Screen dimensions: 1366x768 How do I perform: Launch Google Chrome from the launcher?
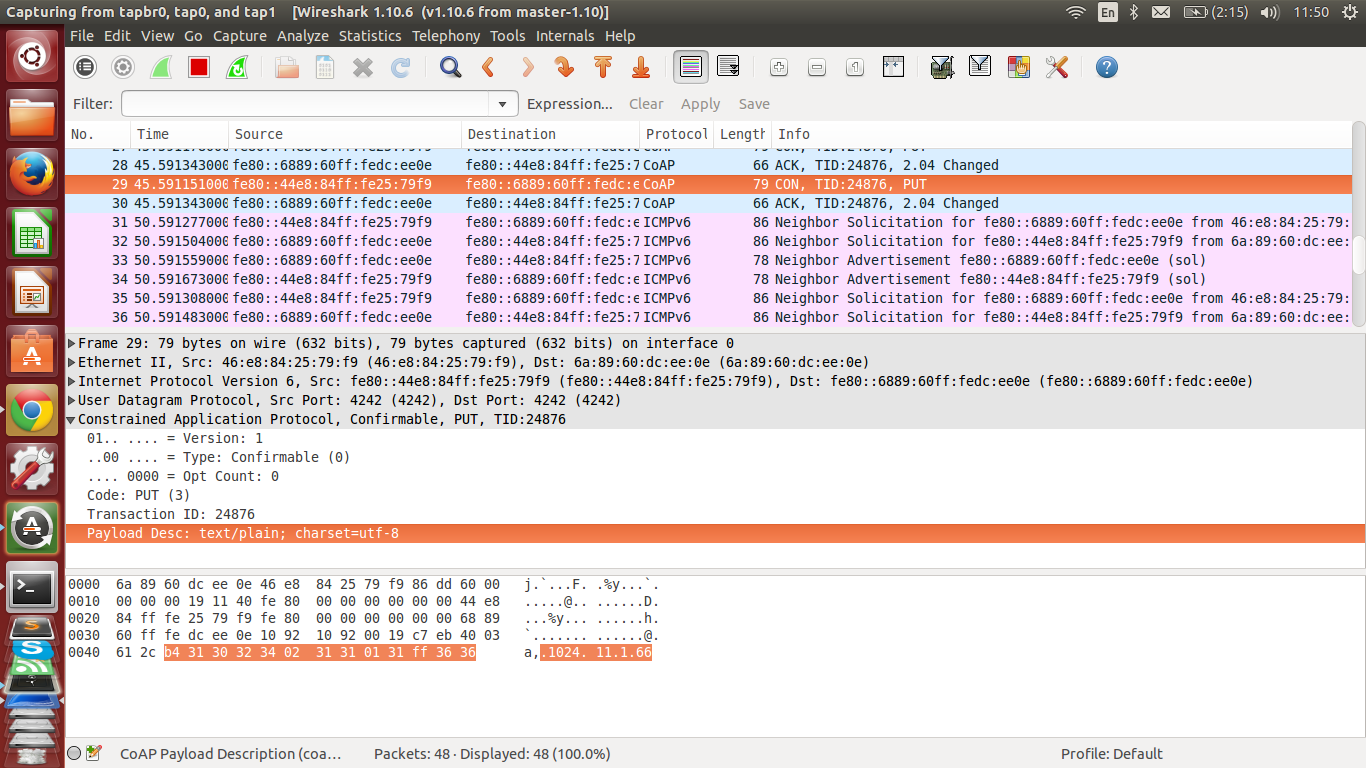(33, 410)
